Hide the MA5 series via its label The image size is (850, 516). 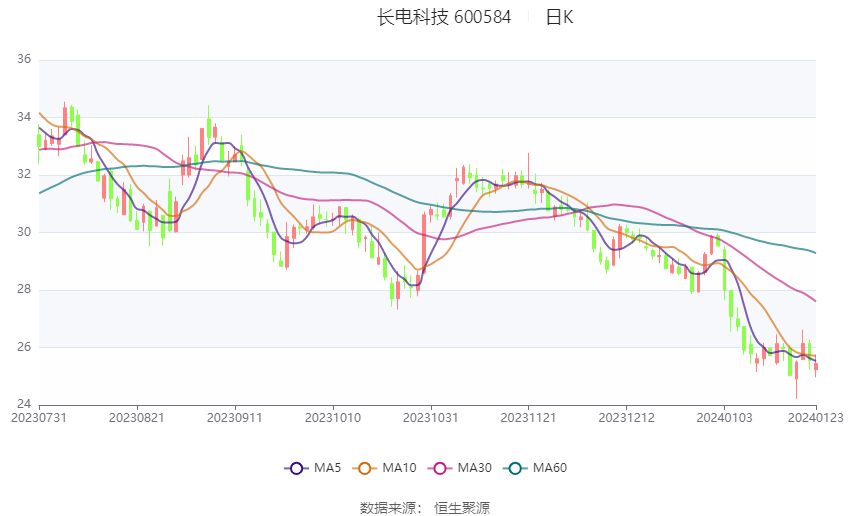[x=327, y=468]
